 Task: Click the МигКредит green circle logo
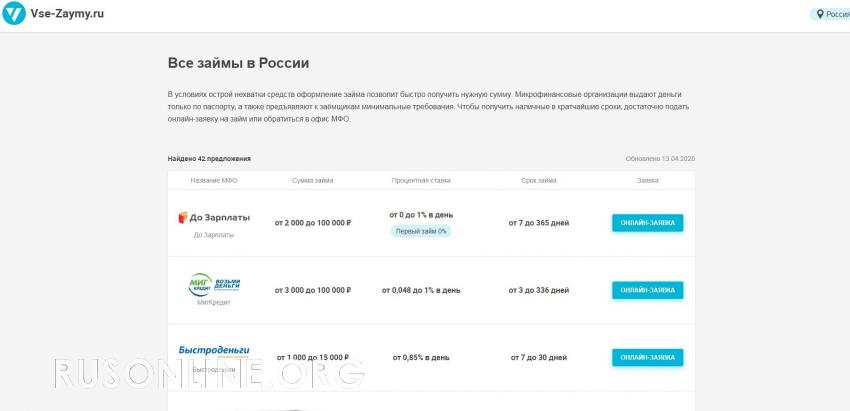click(201, 284)
